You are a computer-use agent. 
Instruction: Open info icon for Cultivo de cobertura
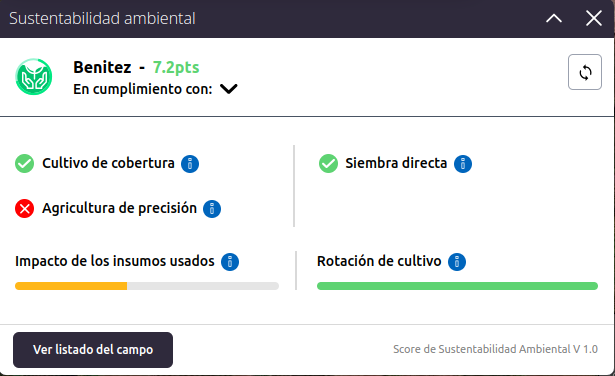pos(190,164)
